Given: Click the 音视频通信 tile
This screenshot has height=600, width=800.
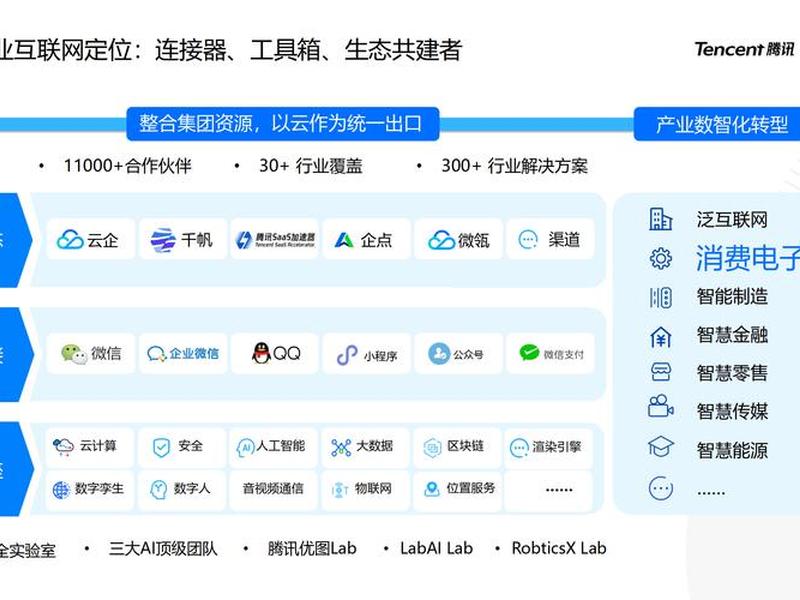Looking at the screenshot, I should (273, 489).
